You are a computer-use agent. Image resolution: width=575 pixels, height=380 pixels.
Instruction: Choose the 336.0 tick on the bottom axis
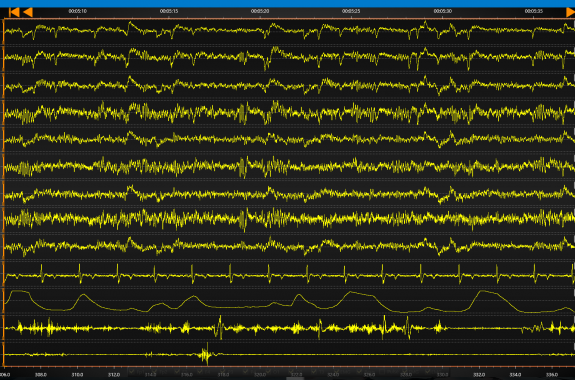pos(552,374)
